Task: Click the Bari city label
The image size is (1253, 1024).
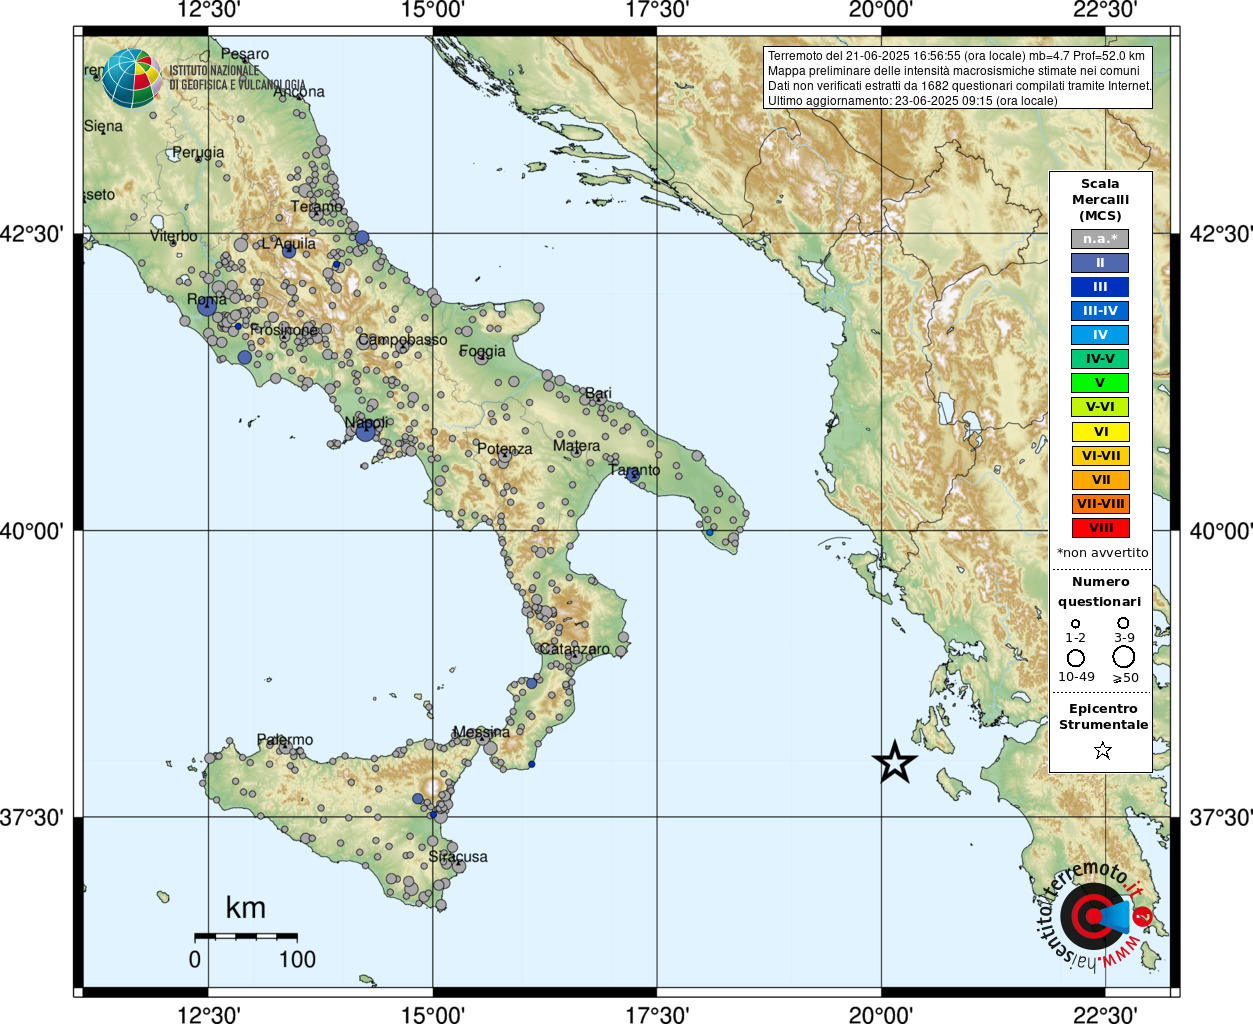Action: coord(598,393)
